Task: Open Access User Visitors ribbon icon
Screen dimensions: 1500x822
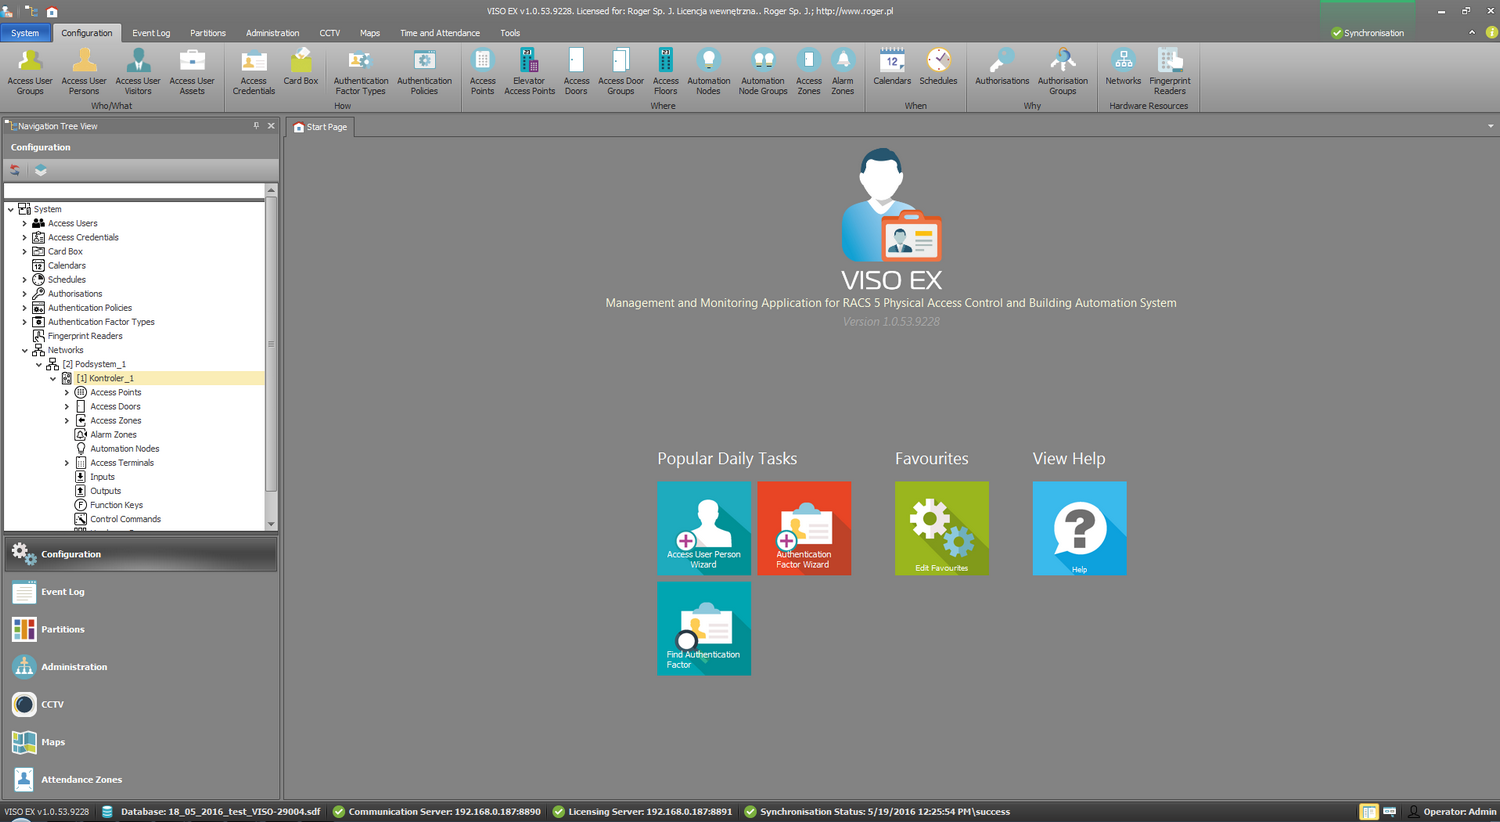Action: coord(138,72)
